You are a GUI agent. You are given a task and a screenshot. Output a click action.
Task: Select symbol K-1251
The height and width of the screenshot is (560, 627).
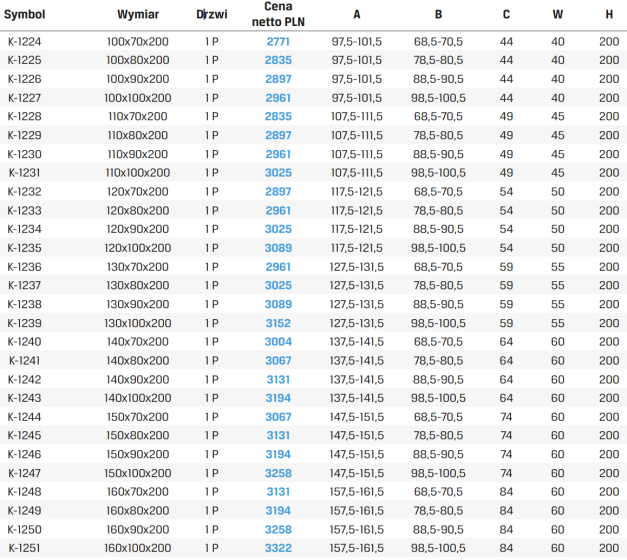24,548
